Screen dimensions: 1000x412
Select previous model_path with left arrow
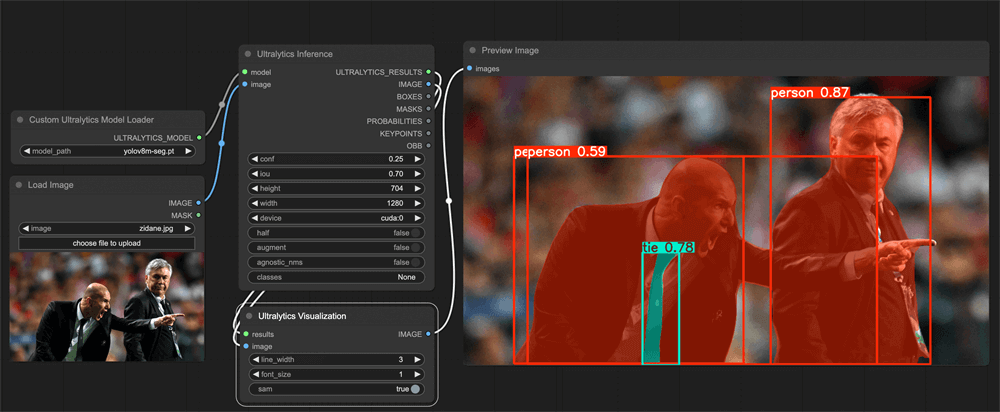tap(26, 152)
